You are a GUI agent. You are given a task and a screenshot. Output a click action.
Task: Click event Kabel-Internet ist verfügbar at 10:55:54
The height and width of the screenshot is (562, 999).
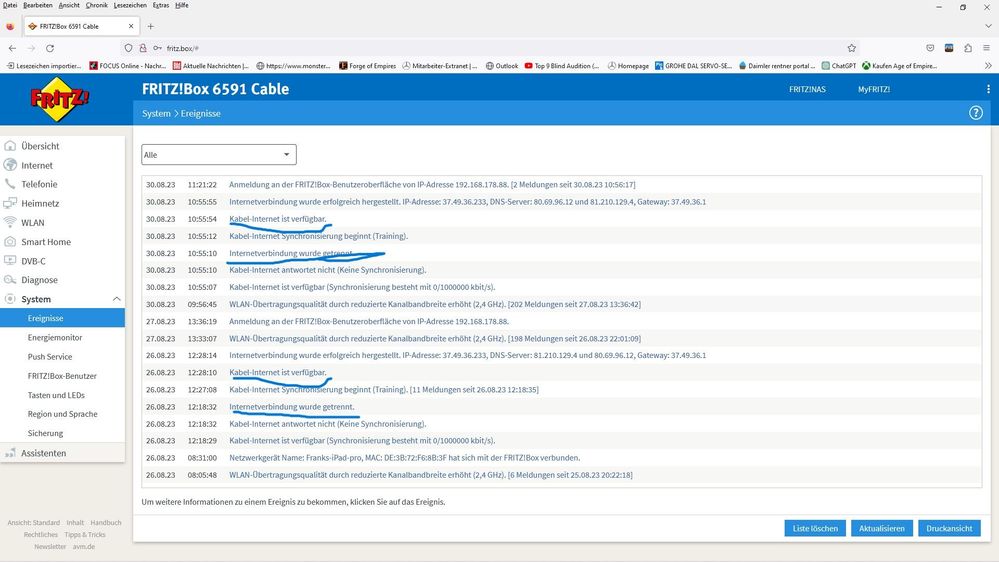click(277, 219)
